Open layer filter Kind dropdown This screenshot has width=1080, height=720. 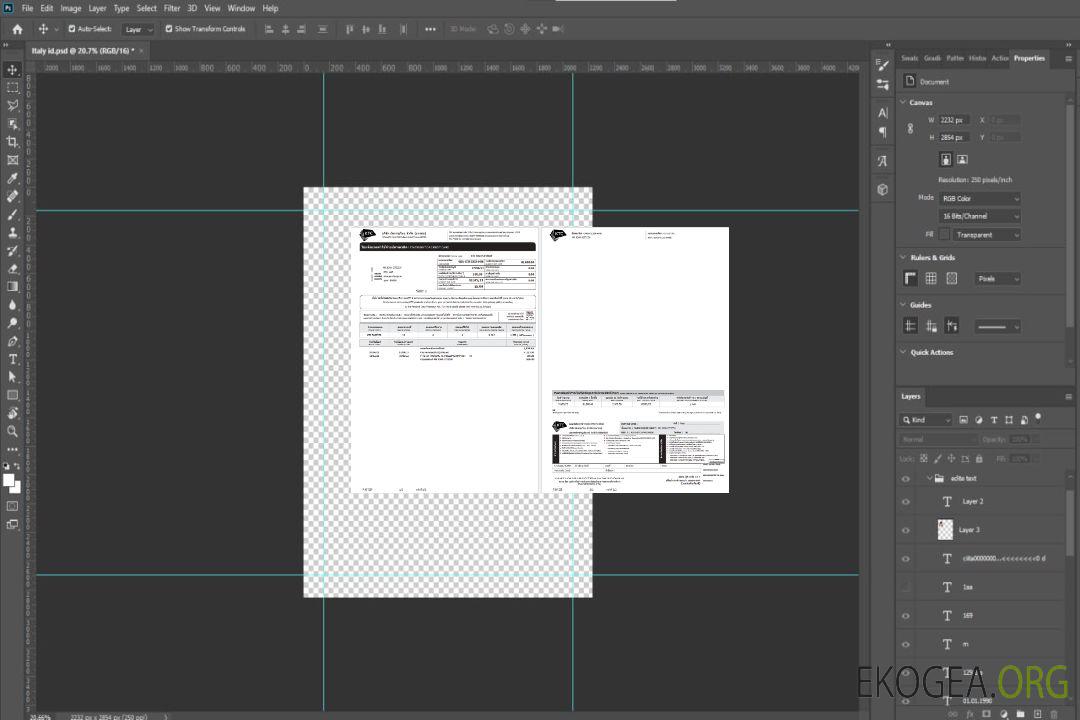coord(926,420)
